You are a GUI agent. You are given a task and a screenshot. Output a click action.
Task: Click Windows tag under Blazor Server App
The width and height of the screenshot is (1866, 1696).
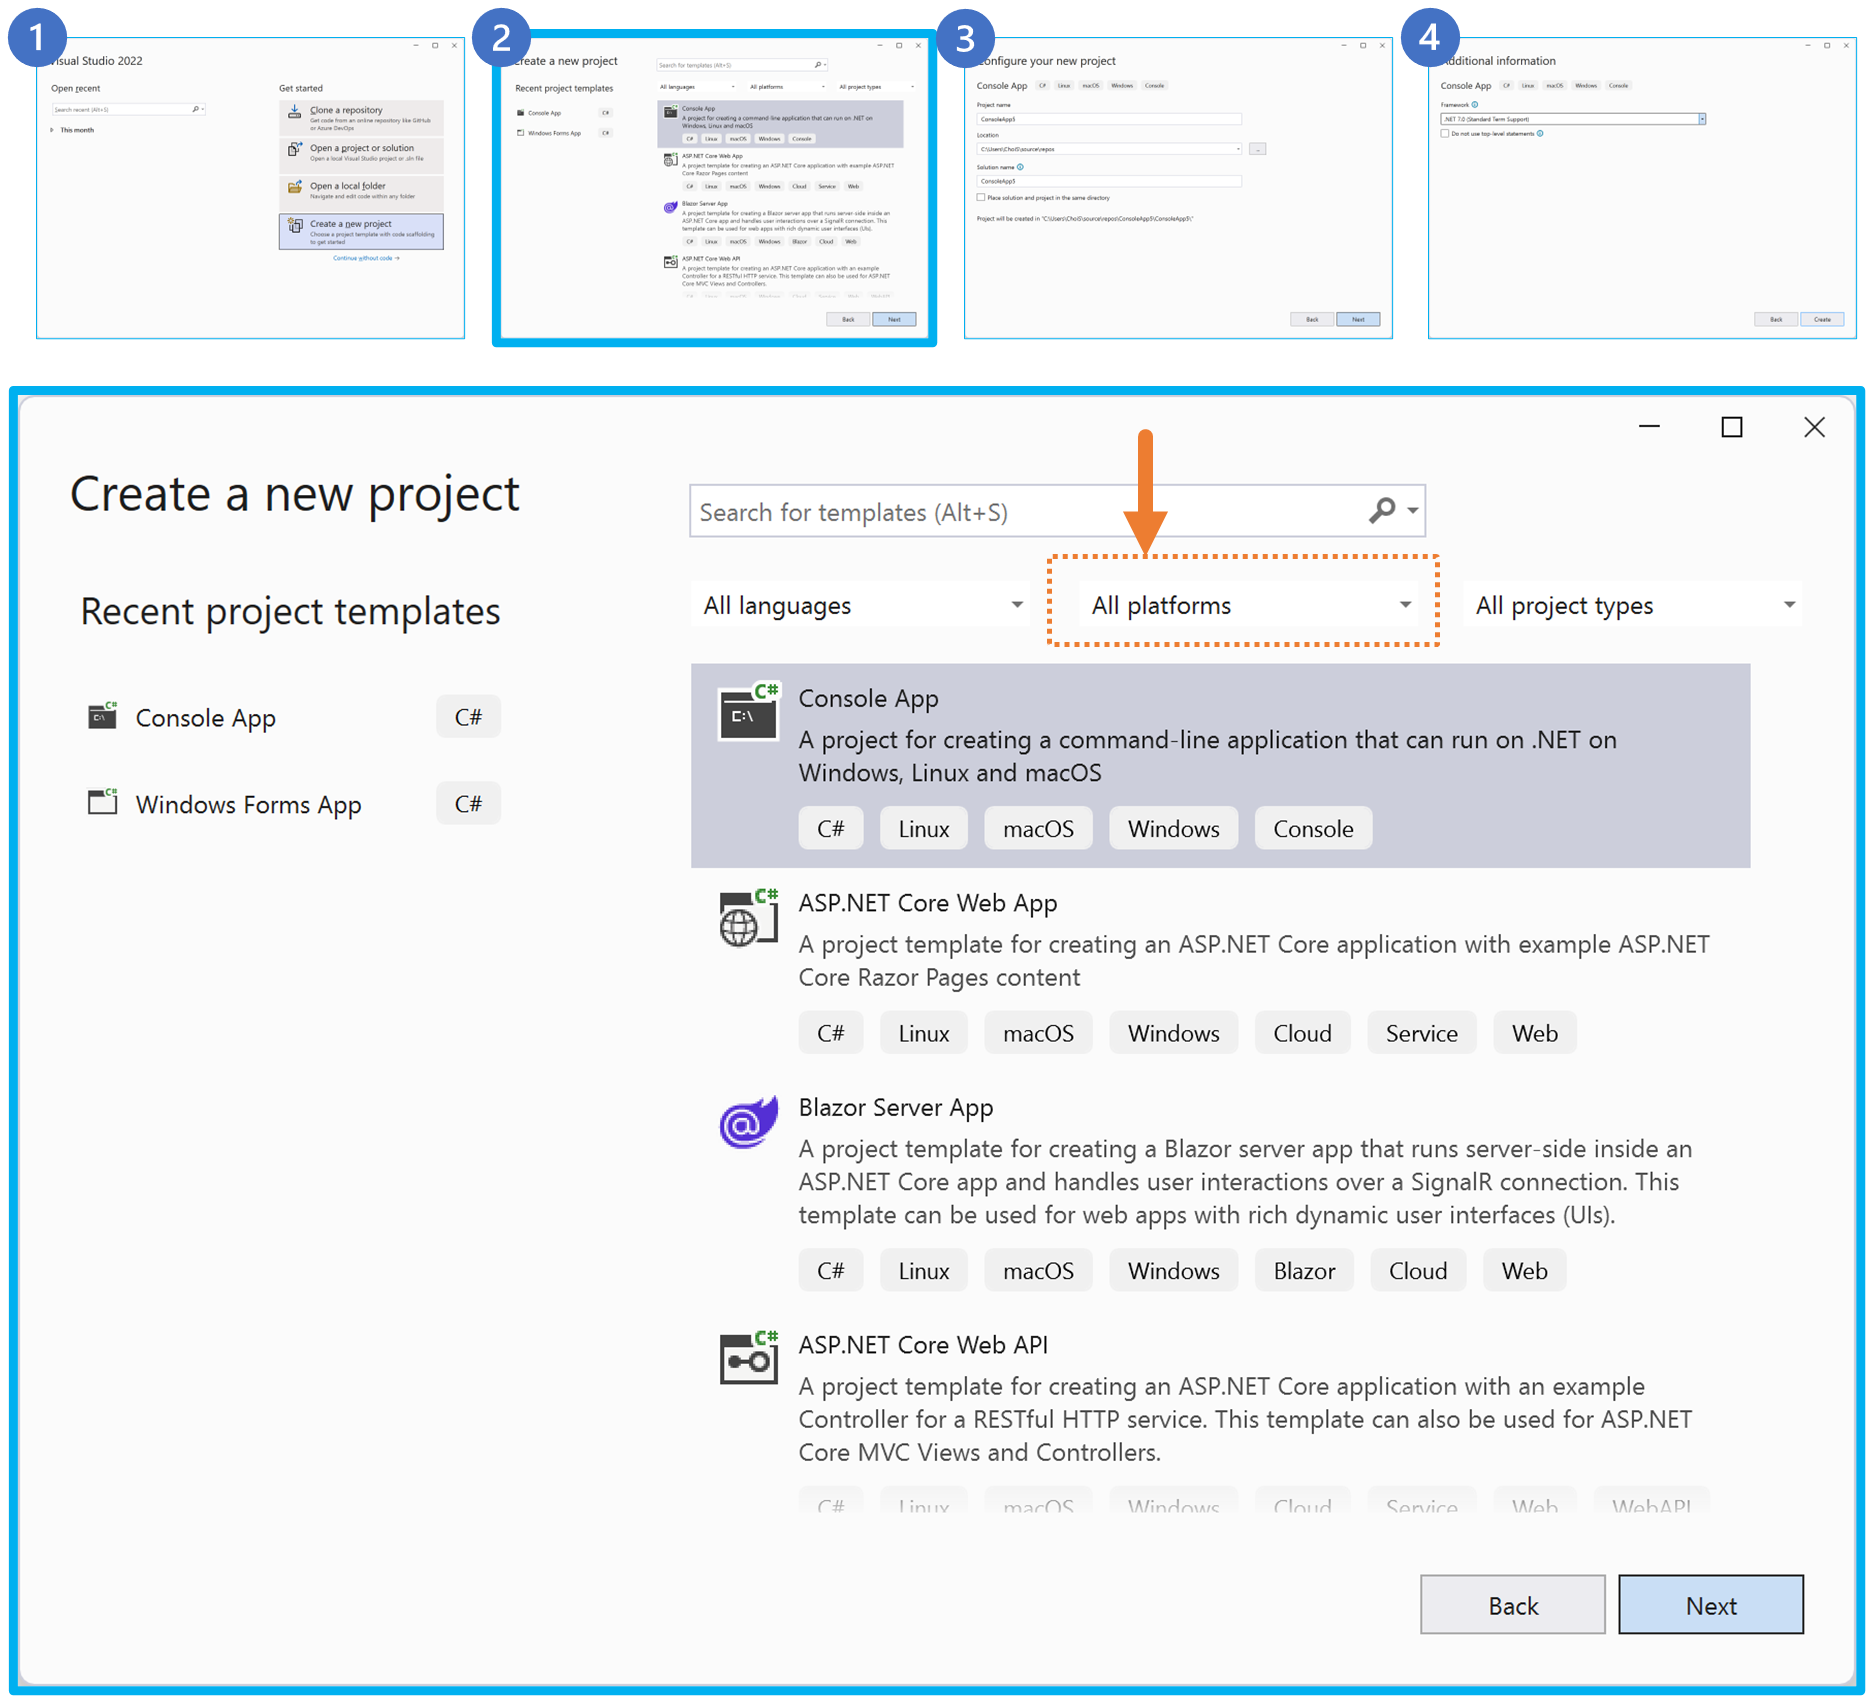[1173, 1271]
